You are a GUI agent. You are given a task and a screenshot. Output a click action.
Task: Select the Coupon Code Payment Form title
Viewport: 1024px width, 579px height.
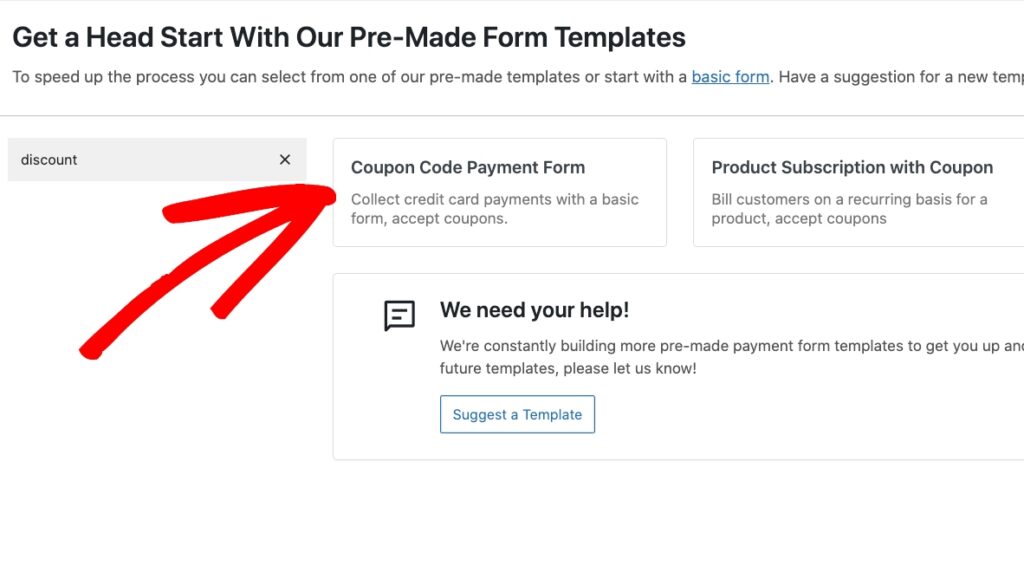[x=467, y=168]
